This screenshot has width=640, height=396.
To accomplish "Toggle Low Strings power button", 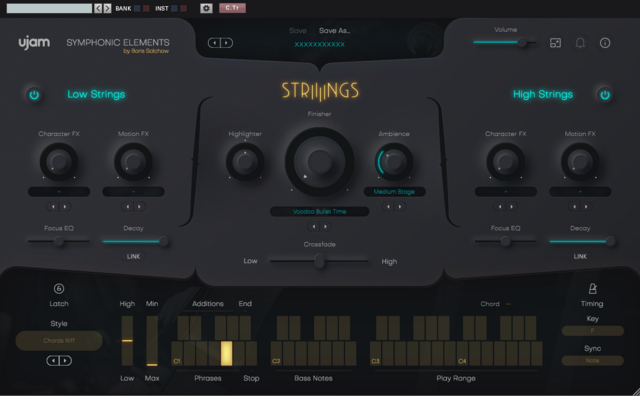I will tap(34, 95).
